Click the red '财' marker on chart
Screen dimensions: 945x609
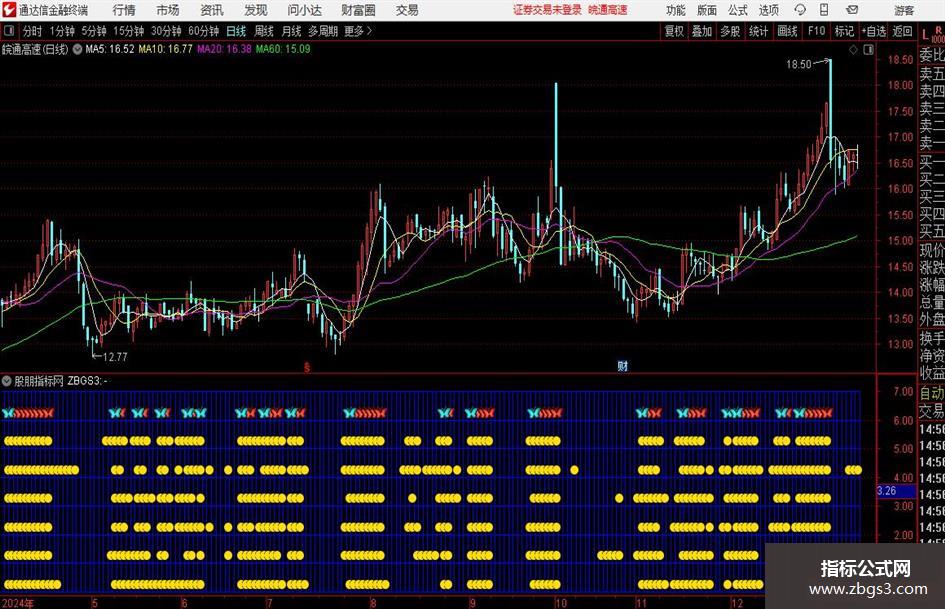pyautogui.click(x=623, y=365)
